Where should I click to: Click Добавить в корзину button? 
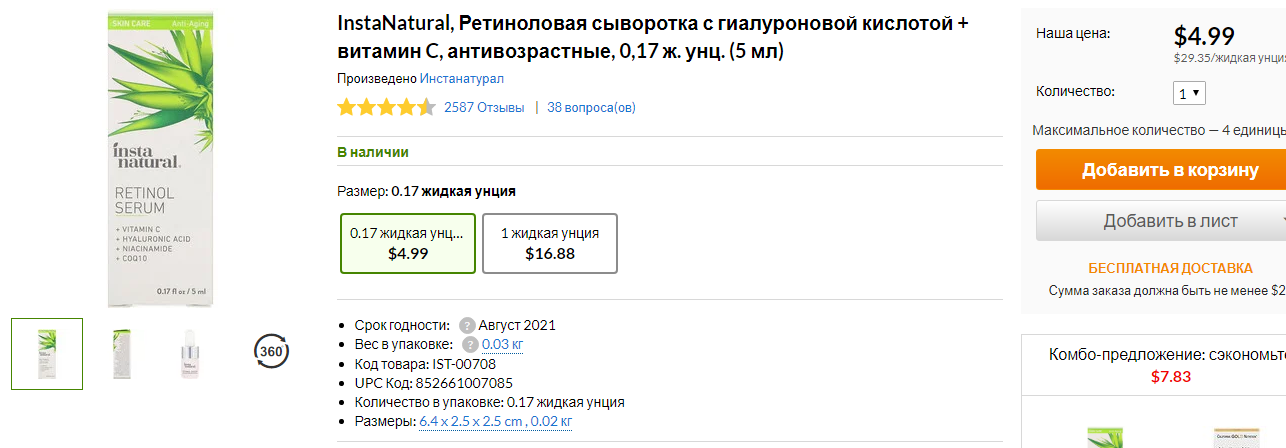click(1161, 170)
